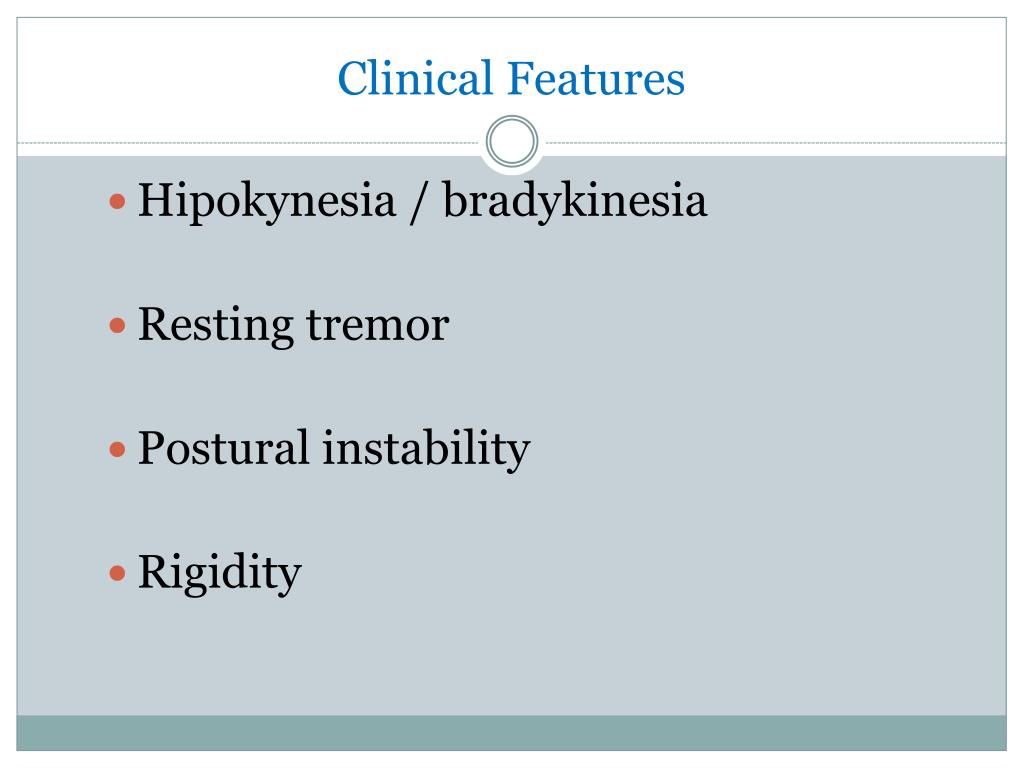Image resolution: width=1024 pixels, height=768 pixels.
Task: Select the Clinical Features slide title
Action: pyautogui.click(x=511, y=78)
